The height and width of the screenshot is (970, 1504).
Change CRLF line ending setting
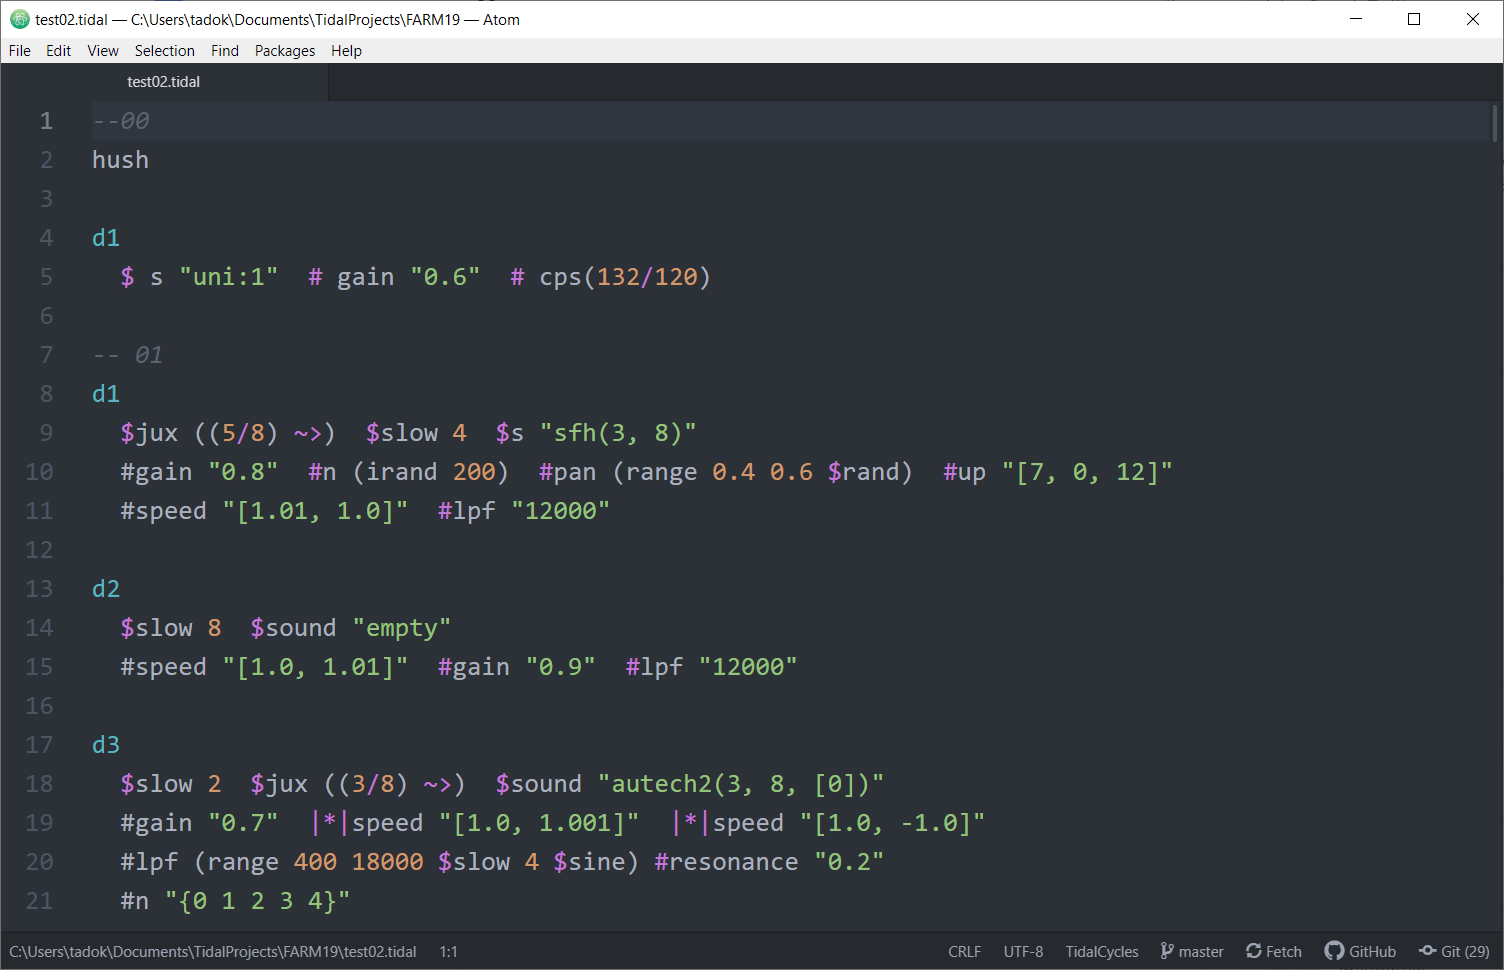click(964, 952)
